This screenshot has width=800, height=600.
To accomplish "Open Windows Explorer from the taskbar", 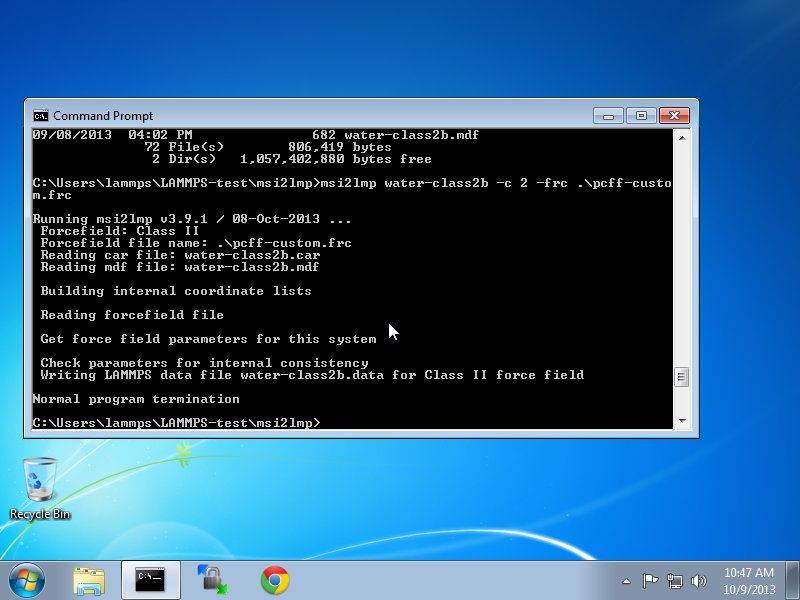I will tap(89, 581).
